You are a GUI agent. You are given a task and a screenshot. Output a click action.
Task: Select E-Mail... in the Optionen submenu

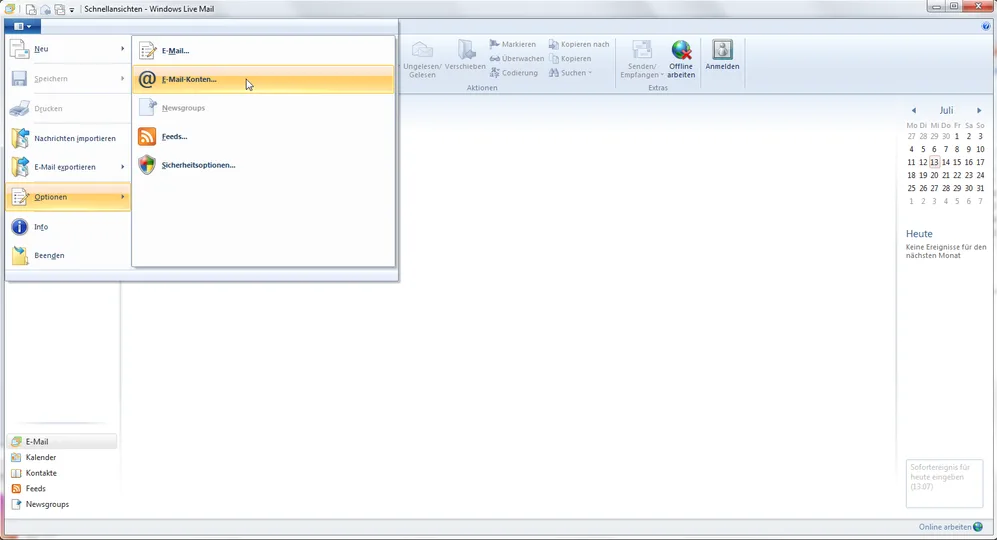click(x=263, y=50)
